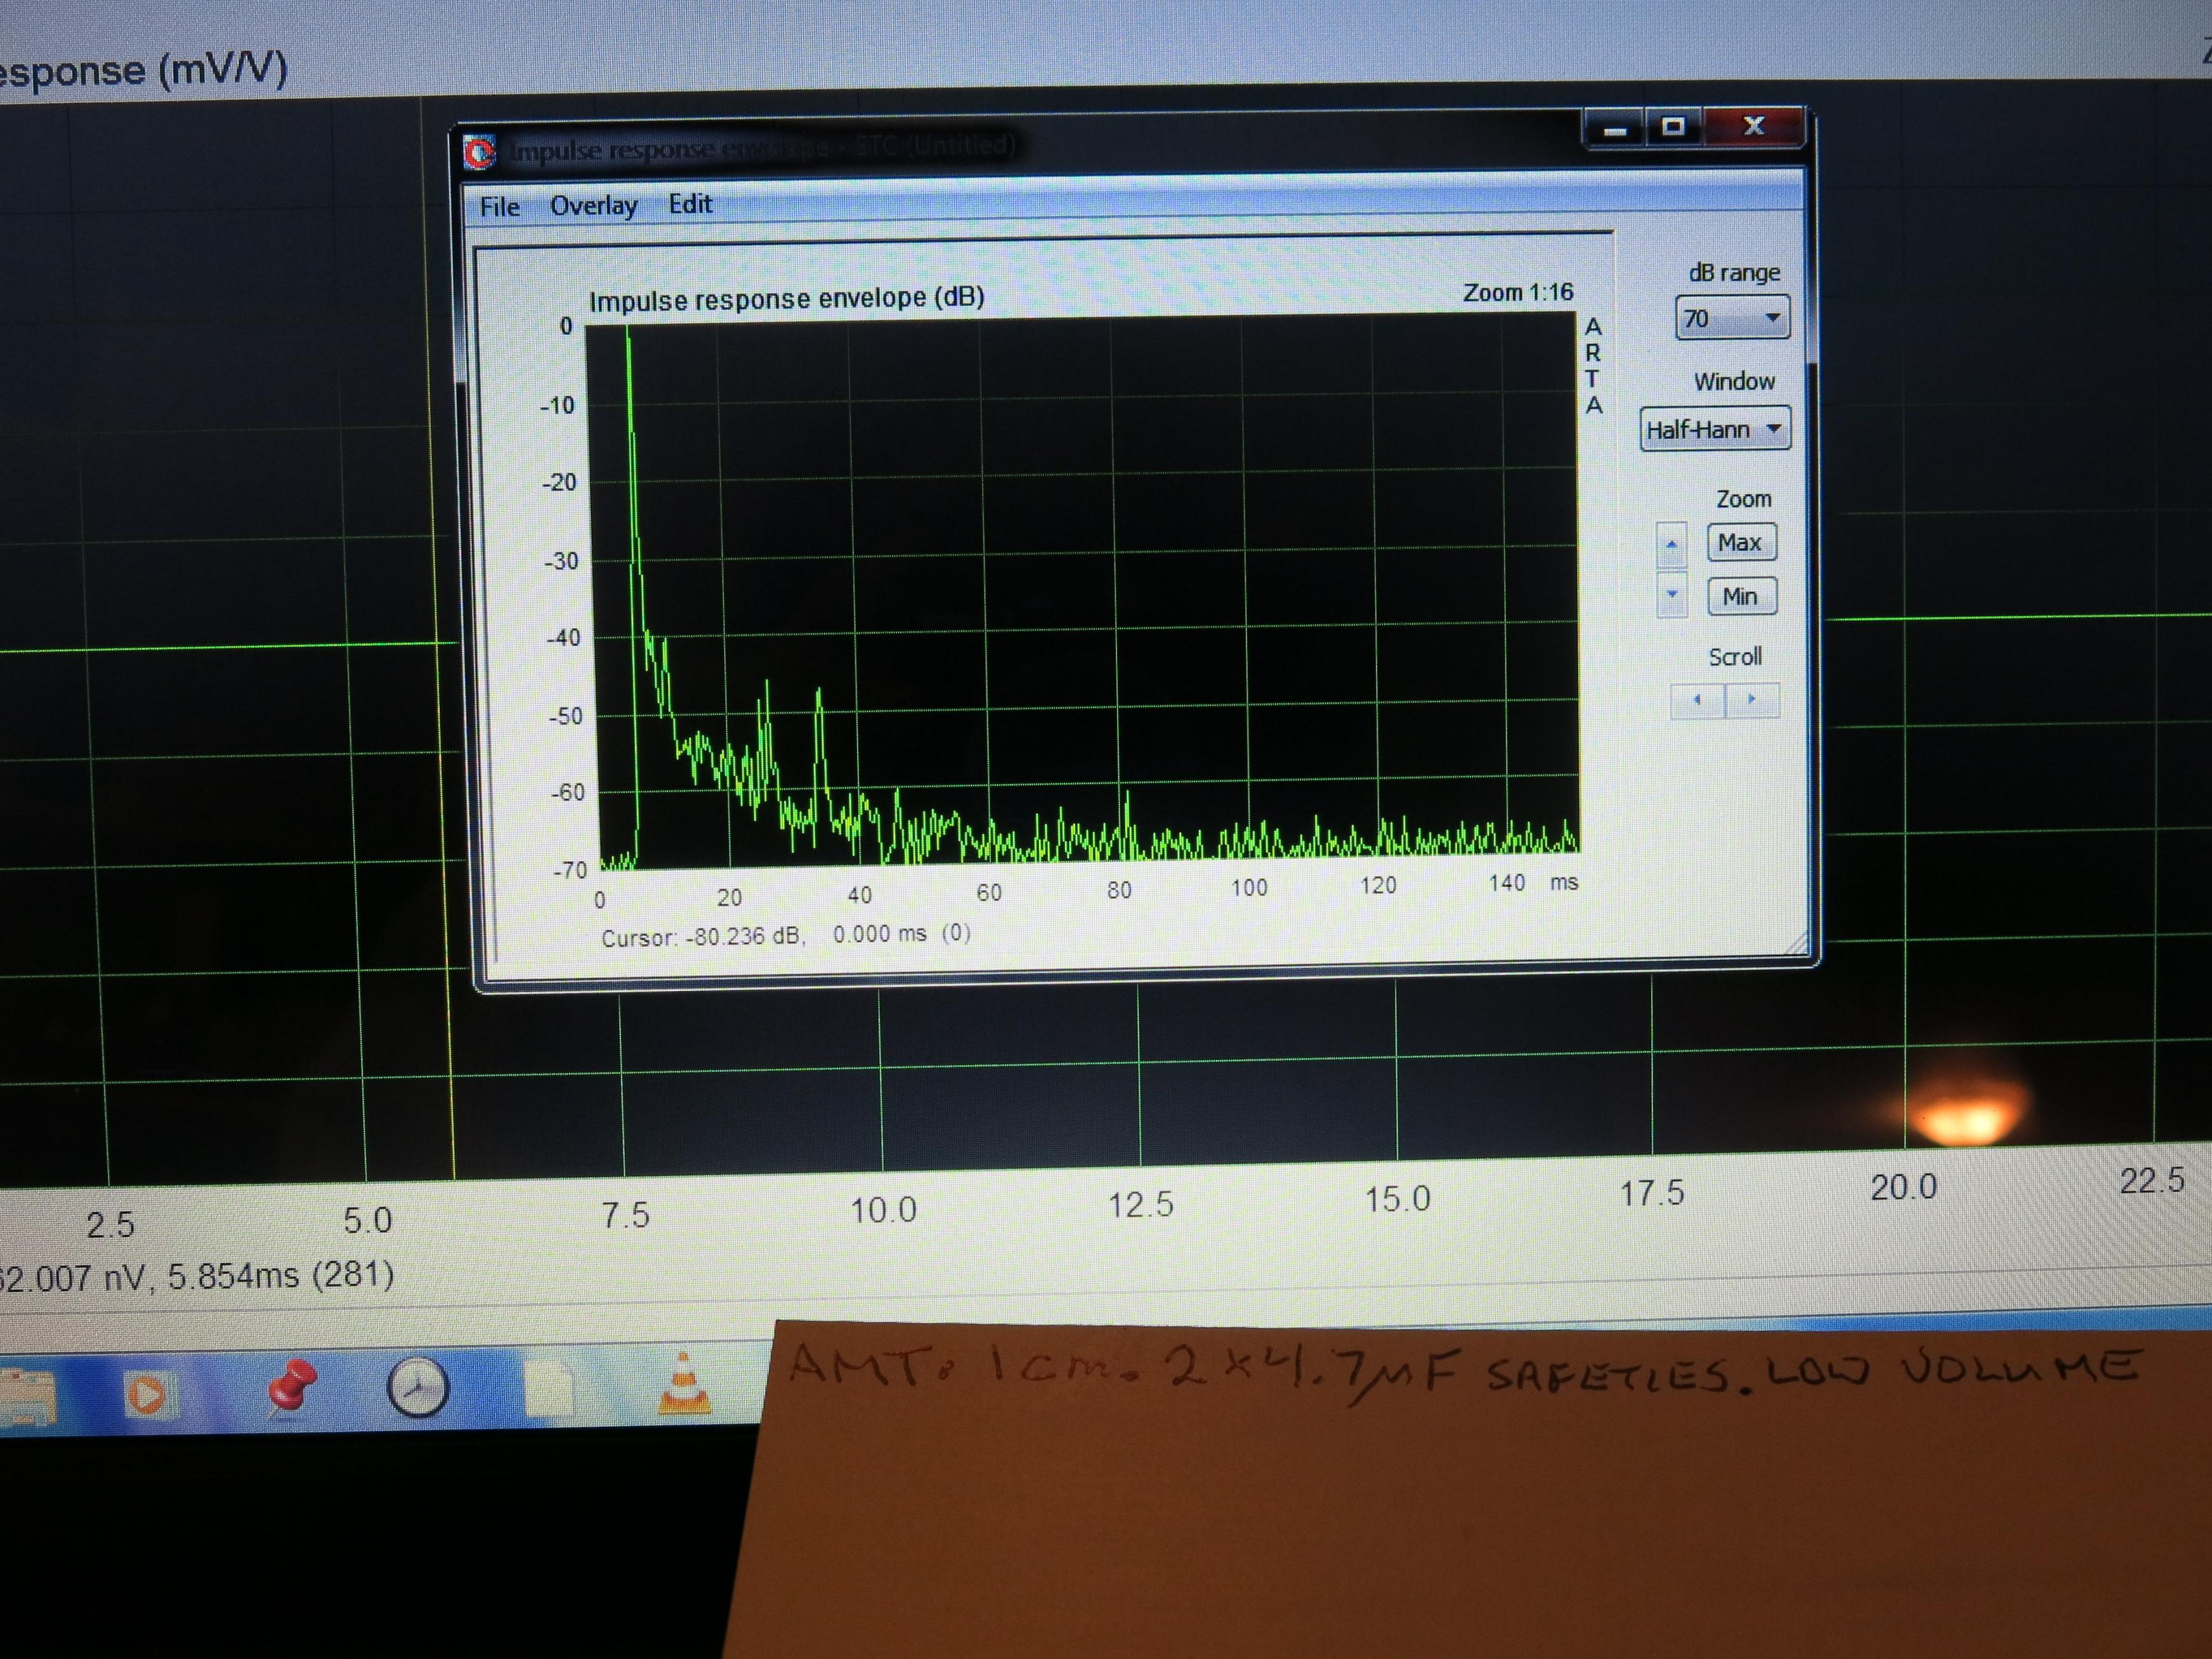
Task: Click the scroll left arrow button
Action: tap(1697, 700)
